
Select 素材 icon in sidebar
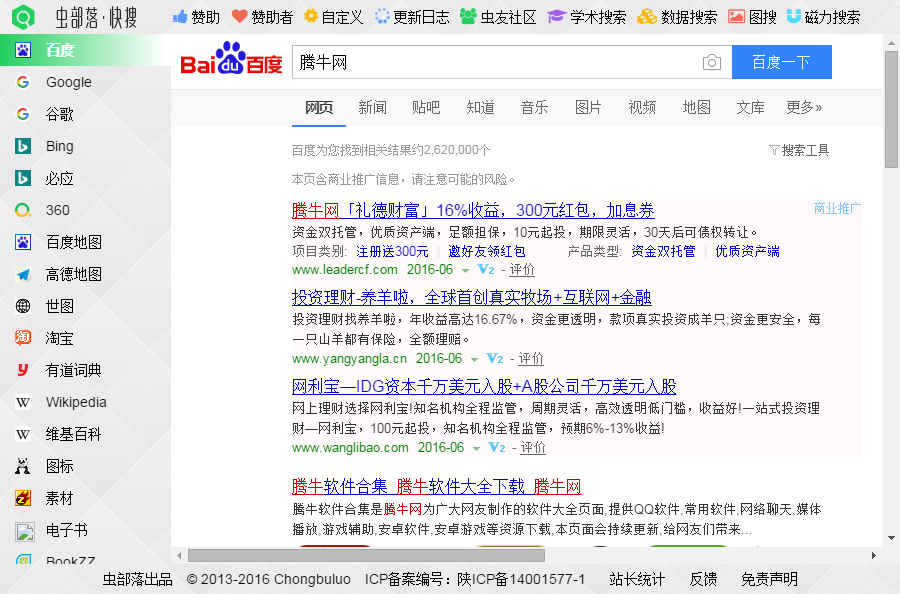(x=23, y=498)
